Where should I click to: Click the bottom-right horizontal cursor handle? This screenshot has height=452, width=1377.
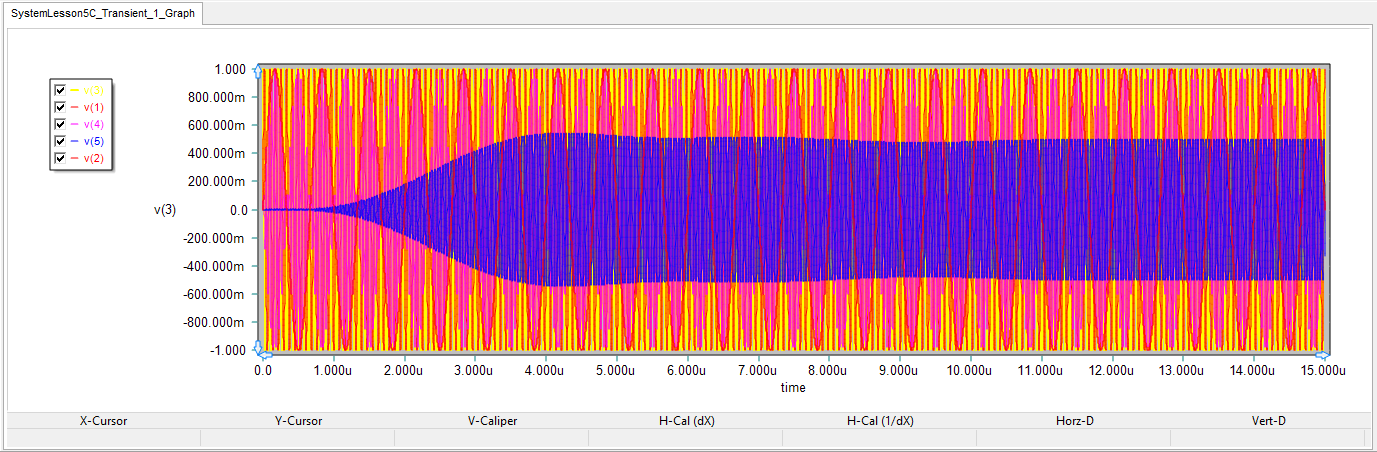click(1322, 354)
